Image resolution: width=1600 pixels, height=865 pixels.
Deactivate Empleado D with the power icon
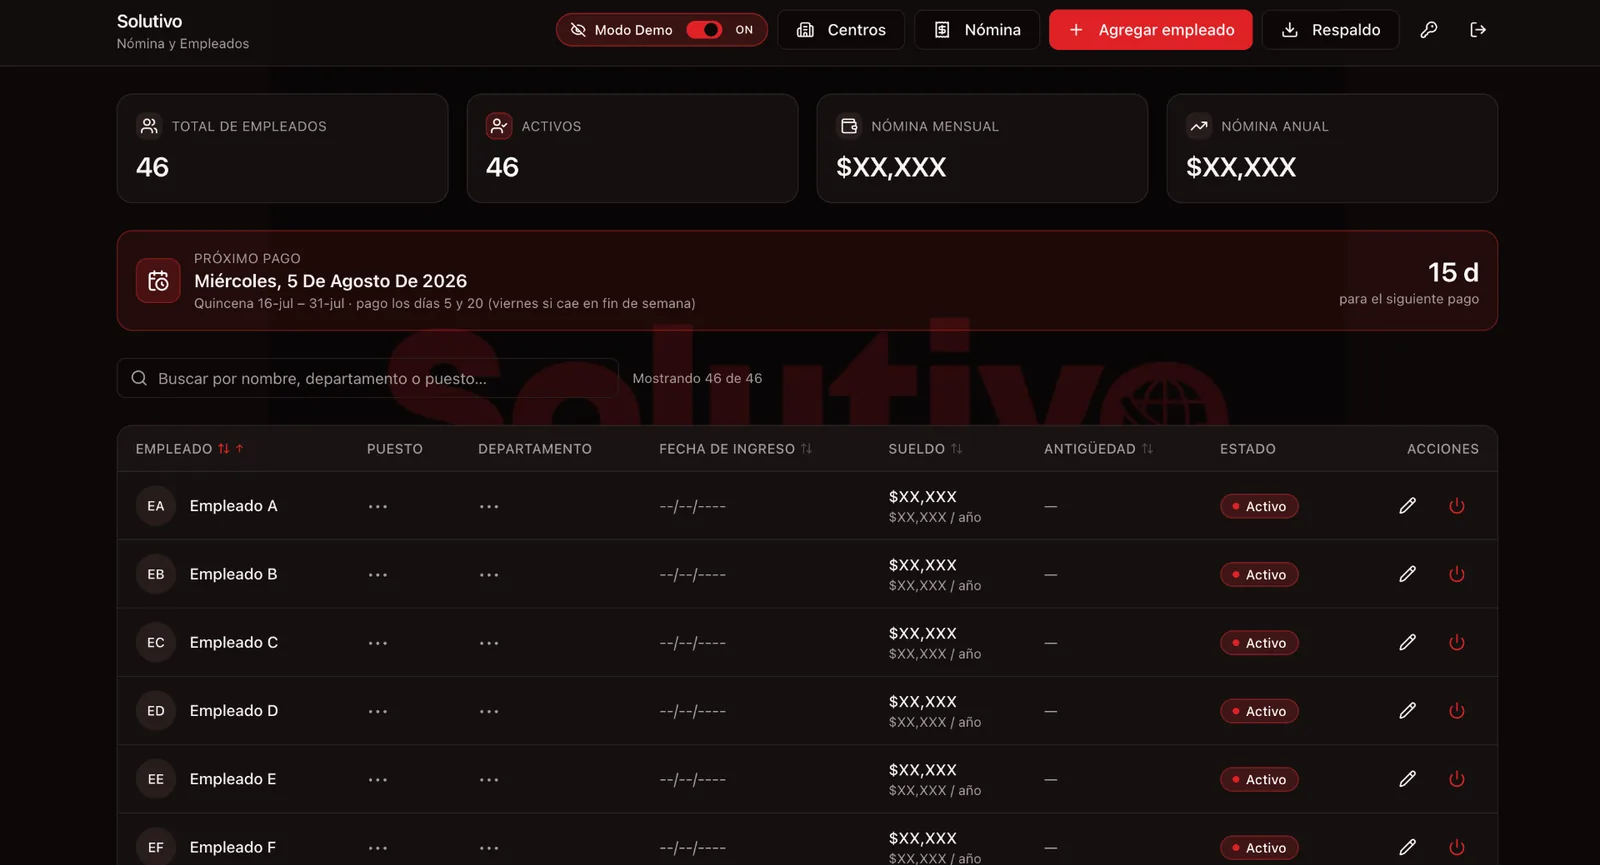pos(1457,711)
